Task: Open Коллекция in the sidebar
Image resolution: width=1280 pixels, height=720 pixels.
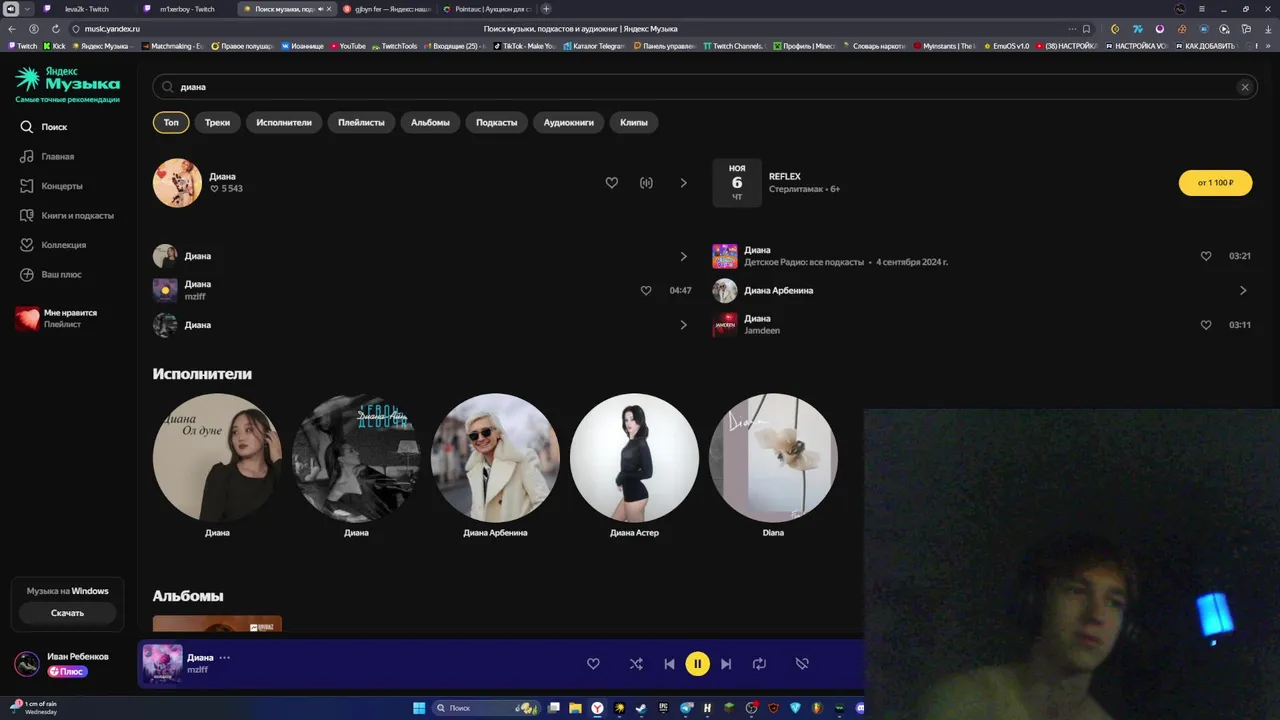Action: (52, 245)
